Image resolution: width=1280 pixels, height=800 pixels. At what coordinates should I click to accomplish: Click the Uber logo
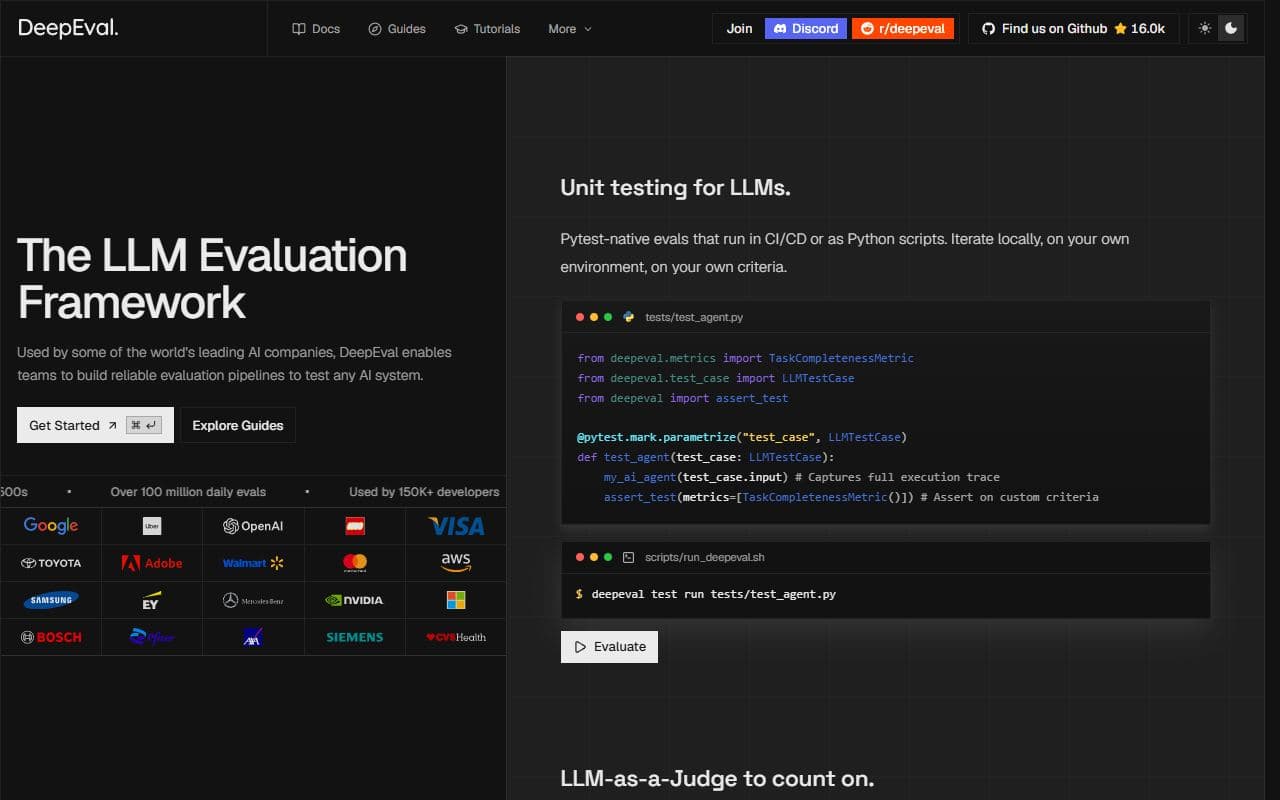(x=152, y=525)
